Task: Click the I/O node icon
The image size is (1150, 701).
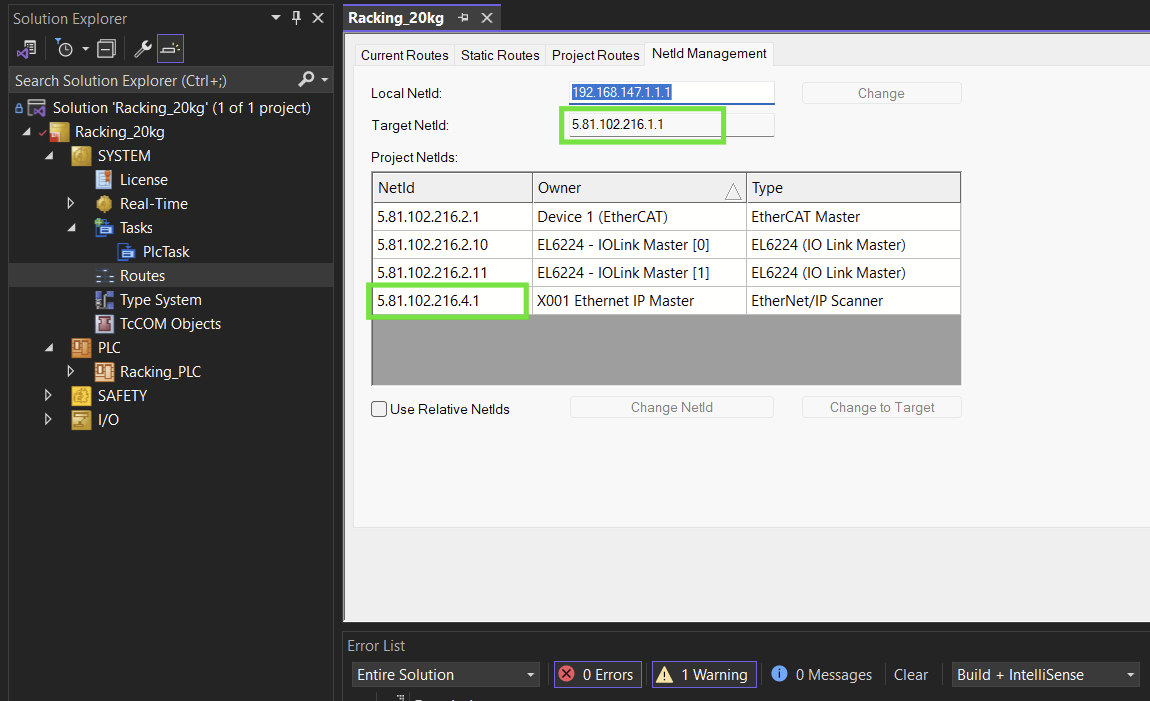Action: 81,420
